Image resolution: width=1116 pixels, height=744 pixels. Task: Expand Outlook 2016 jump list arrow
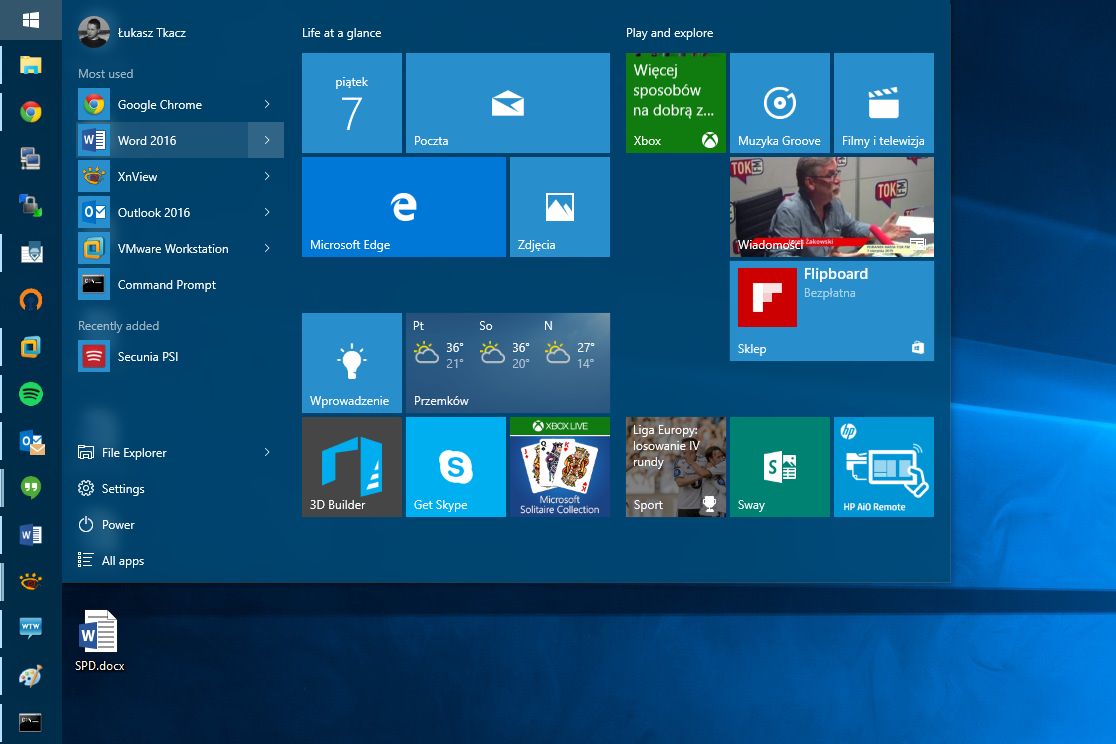tap(267, 212)
